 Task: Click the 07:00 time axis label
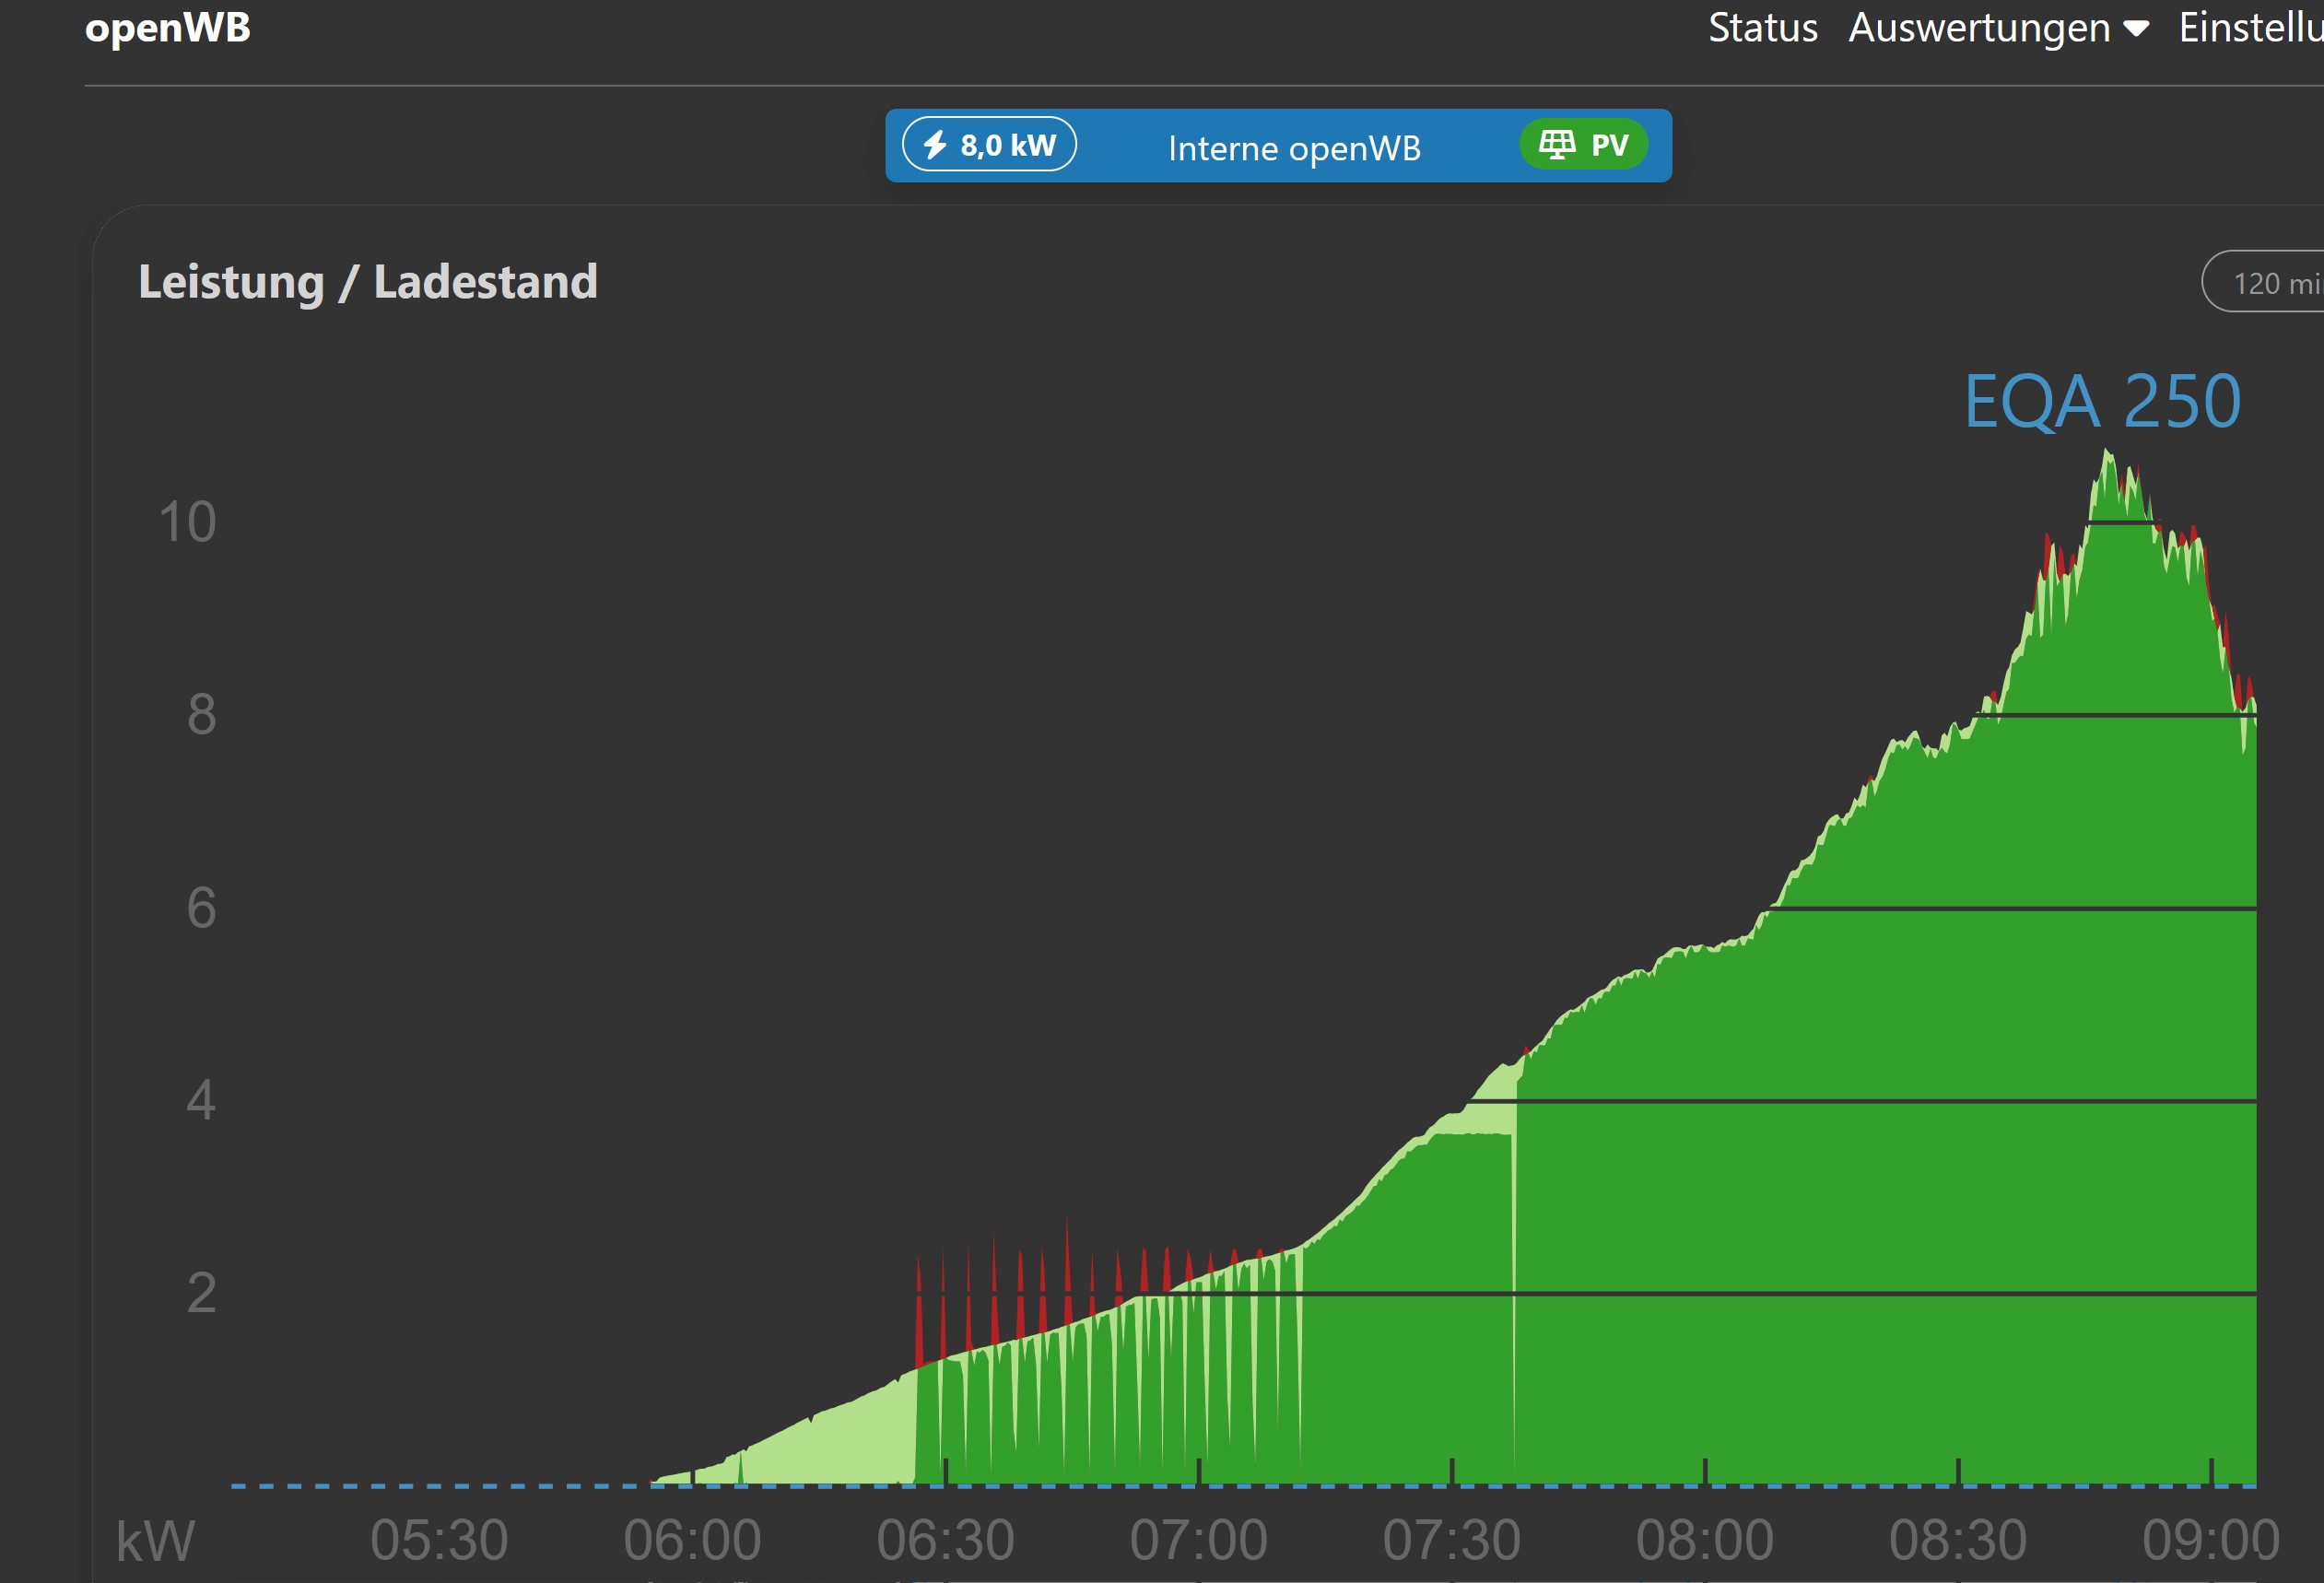pos(1198,1539)
